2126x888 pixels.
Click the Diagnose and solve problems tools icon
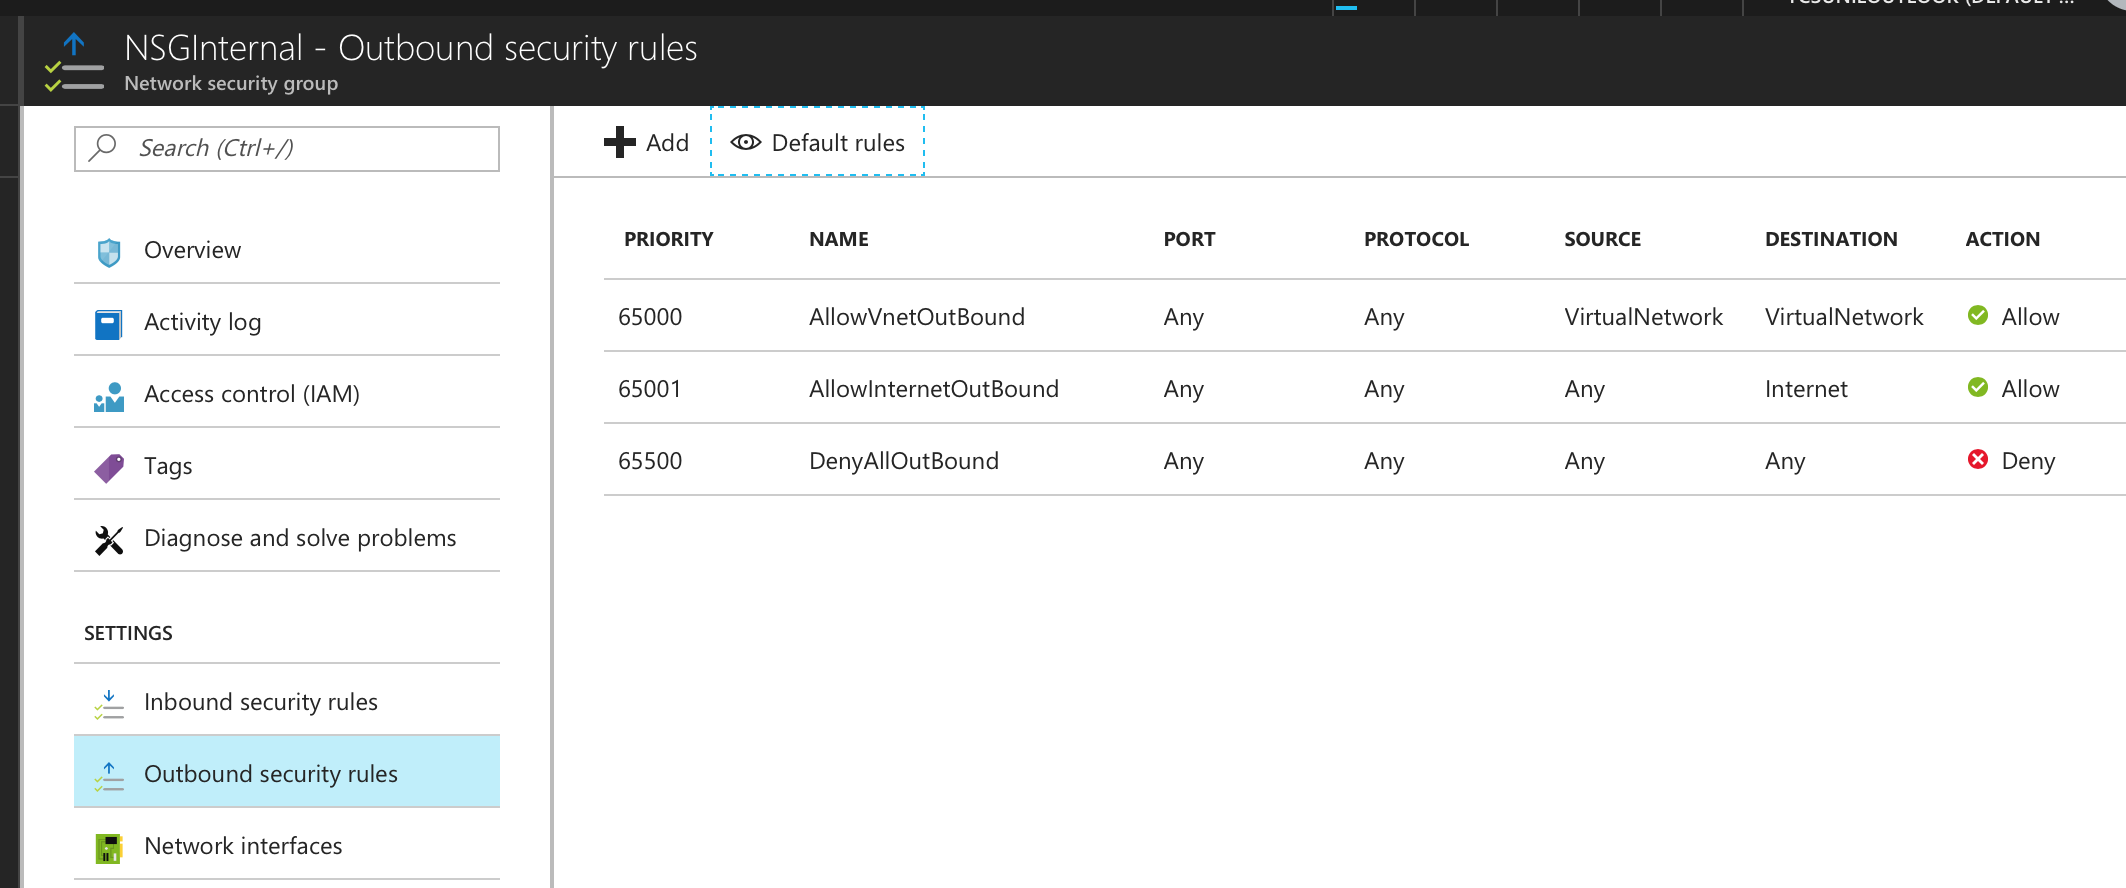coord(109,540)
